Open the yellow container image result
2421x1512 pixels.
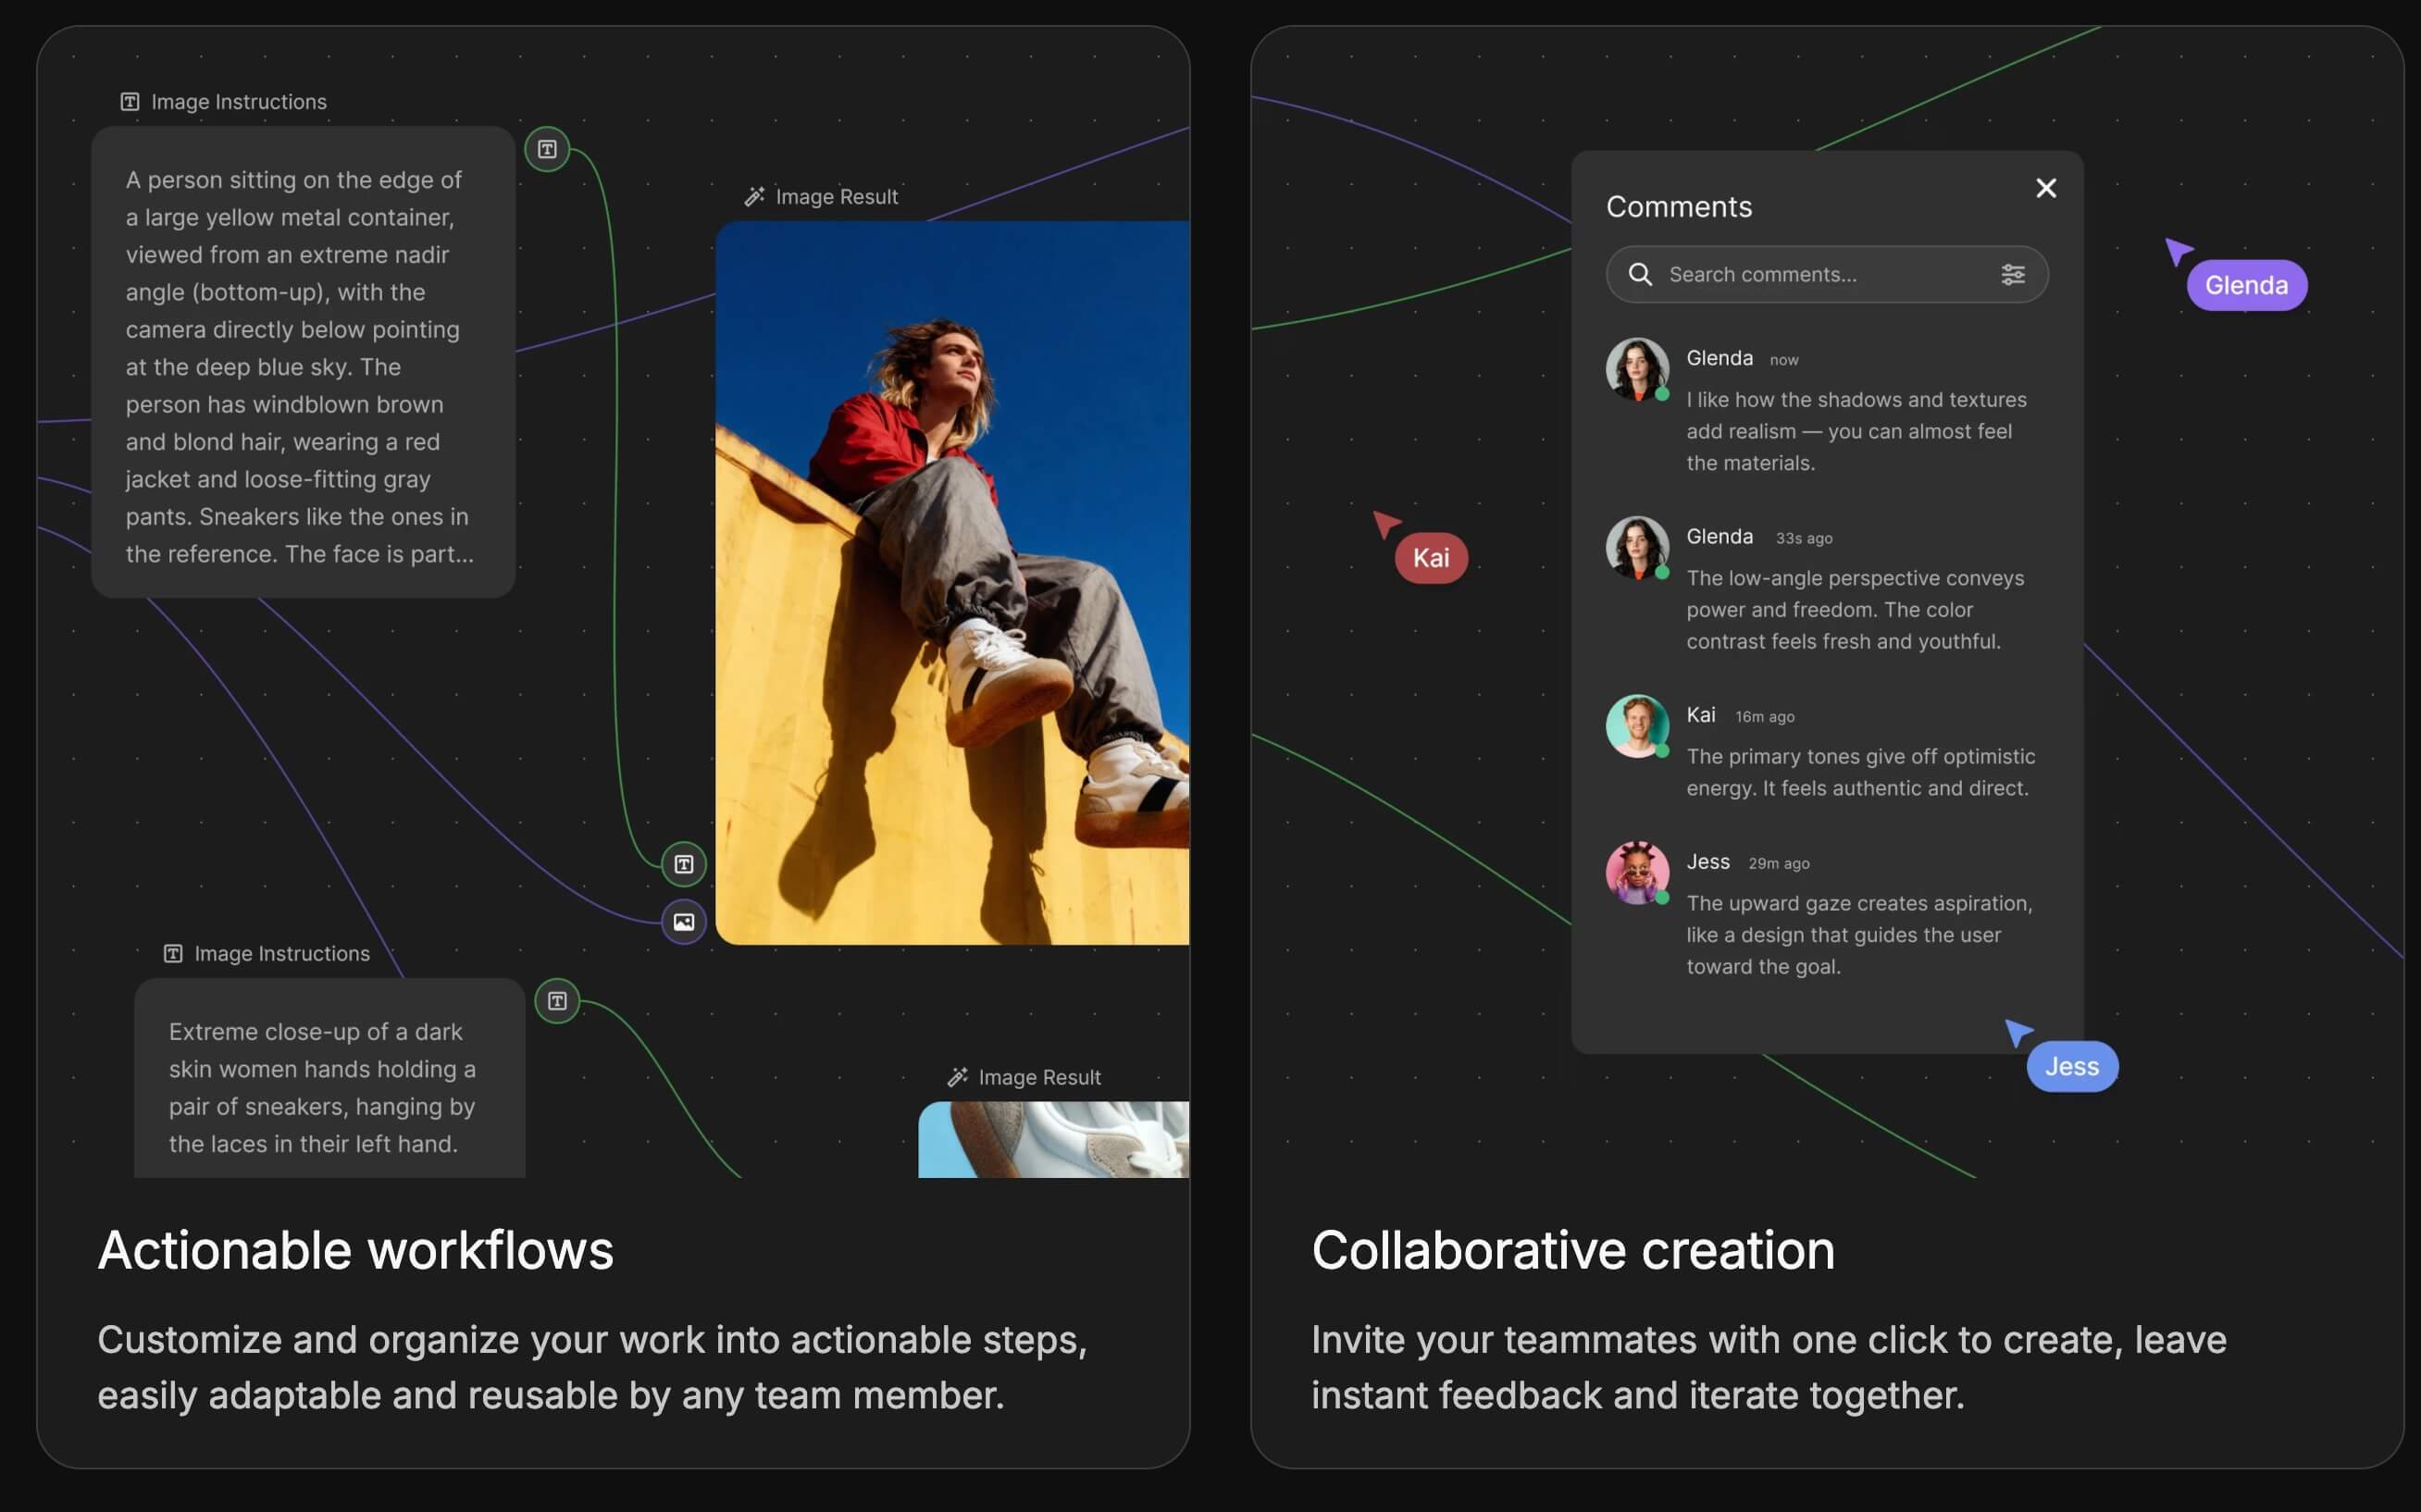click(952, 582)
